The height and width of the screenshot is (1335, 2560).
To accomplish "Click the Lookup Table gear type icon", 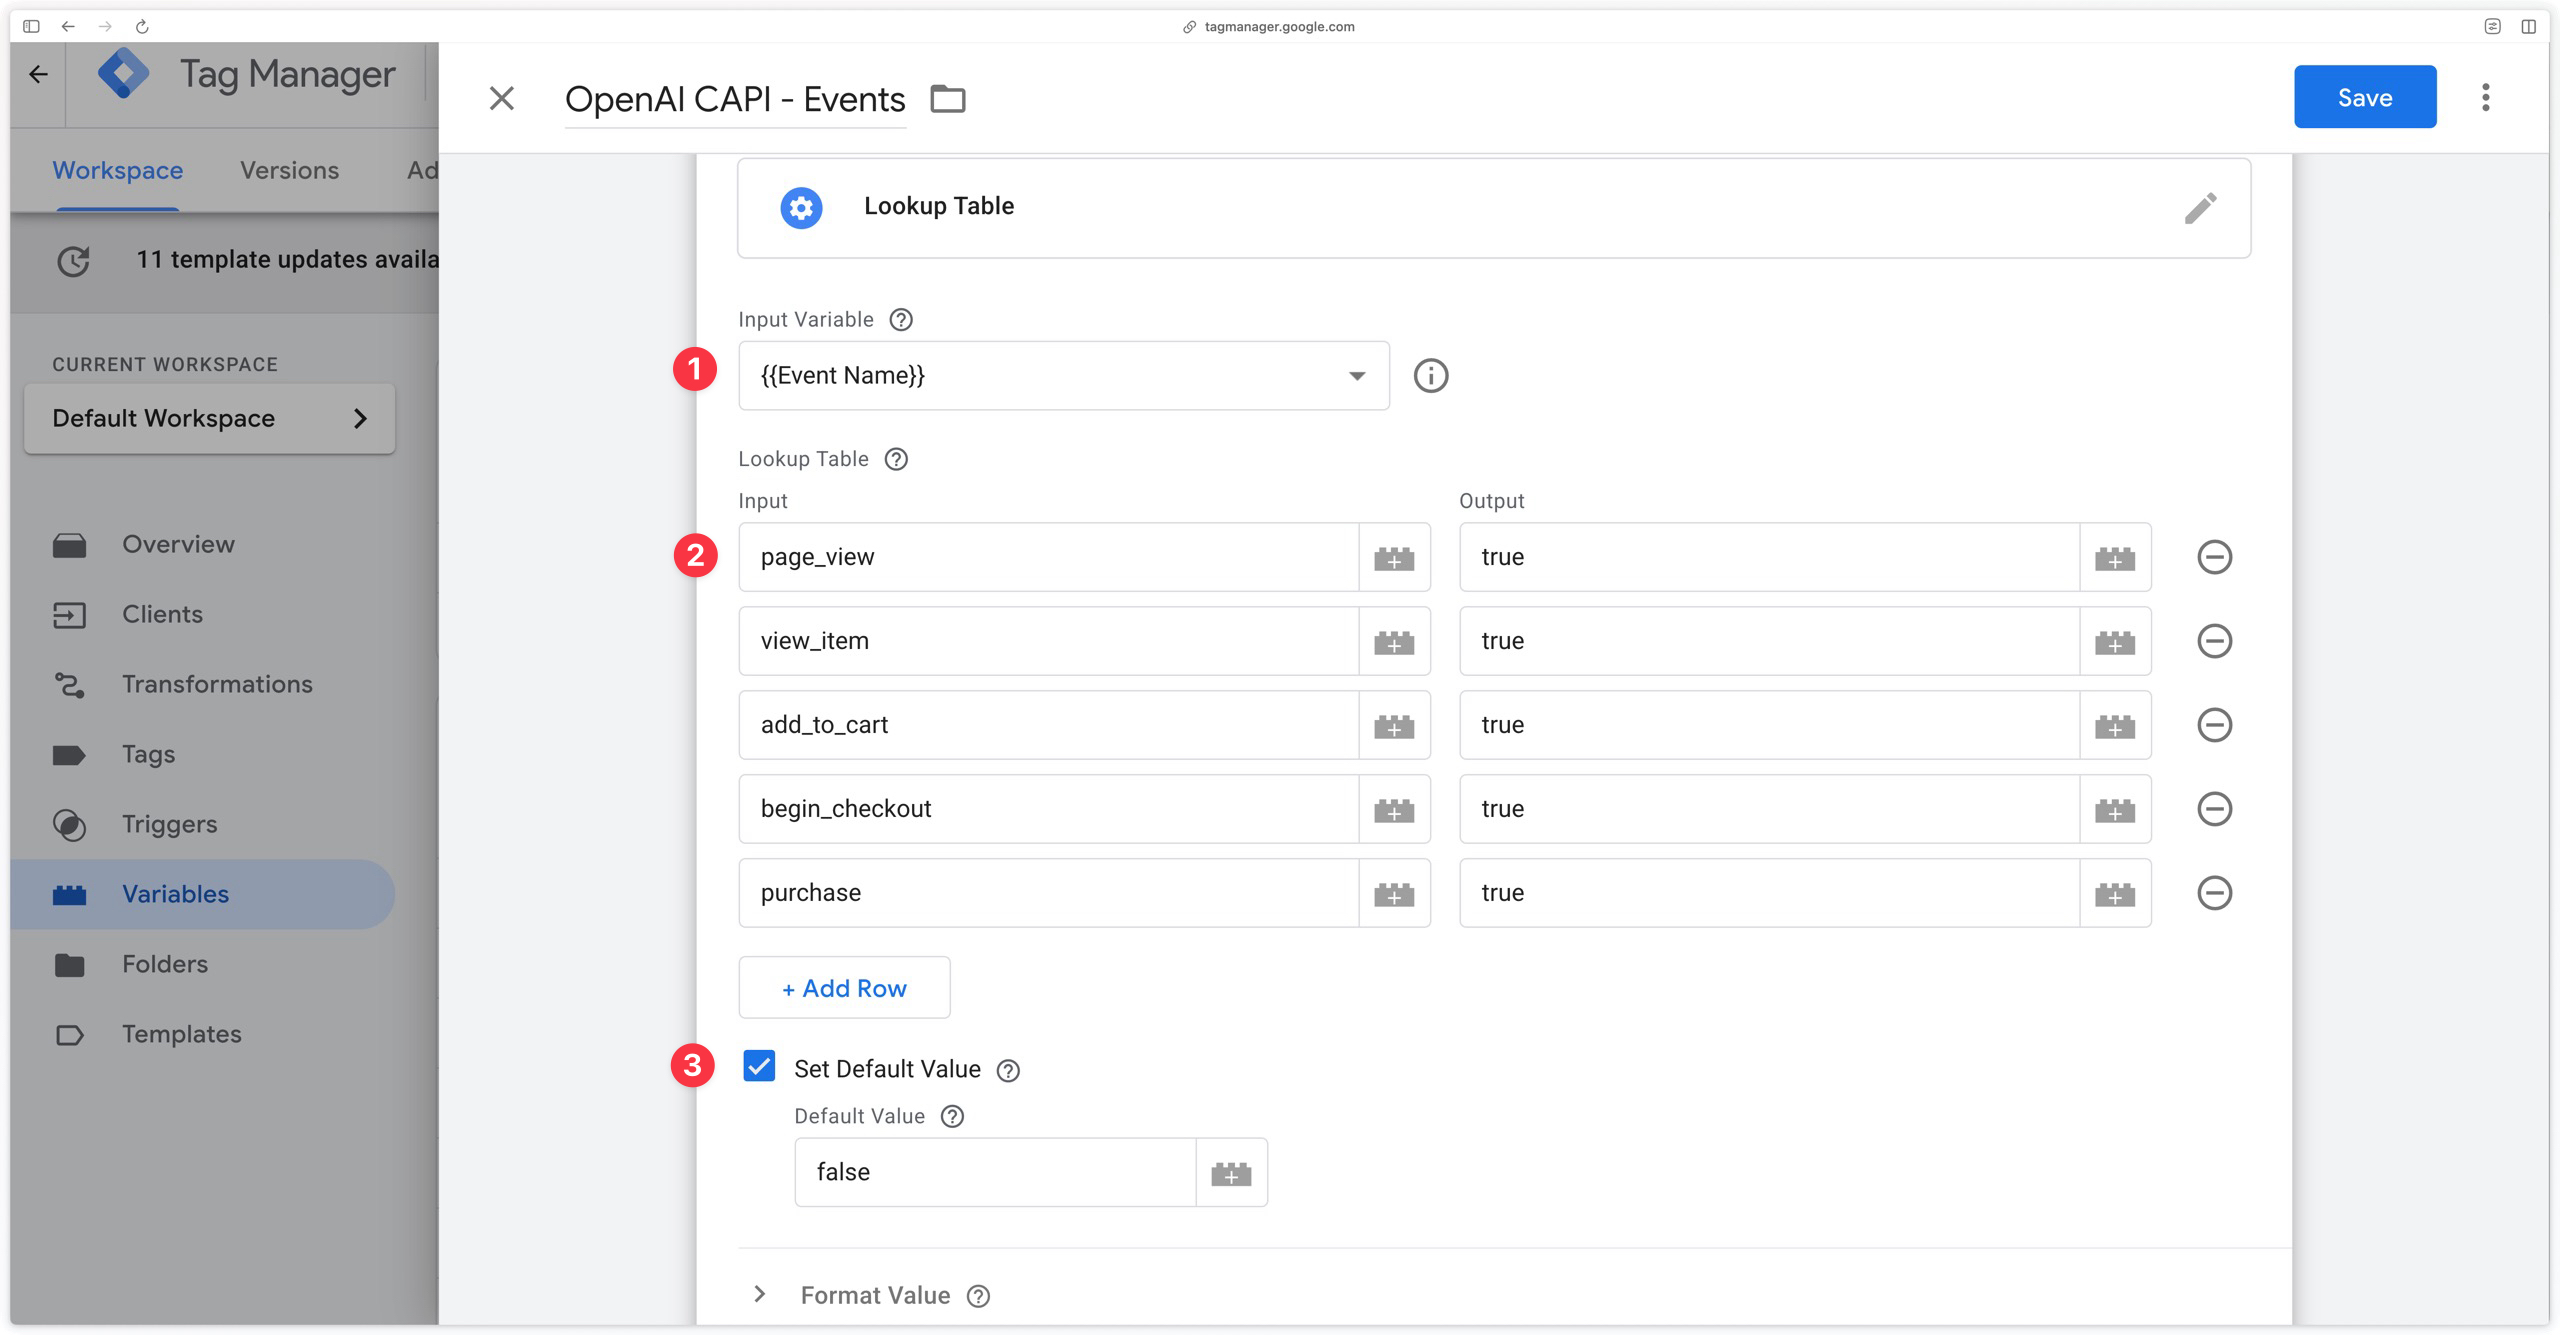I will (x=801, y=207).
